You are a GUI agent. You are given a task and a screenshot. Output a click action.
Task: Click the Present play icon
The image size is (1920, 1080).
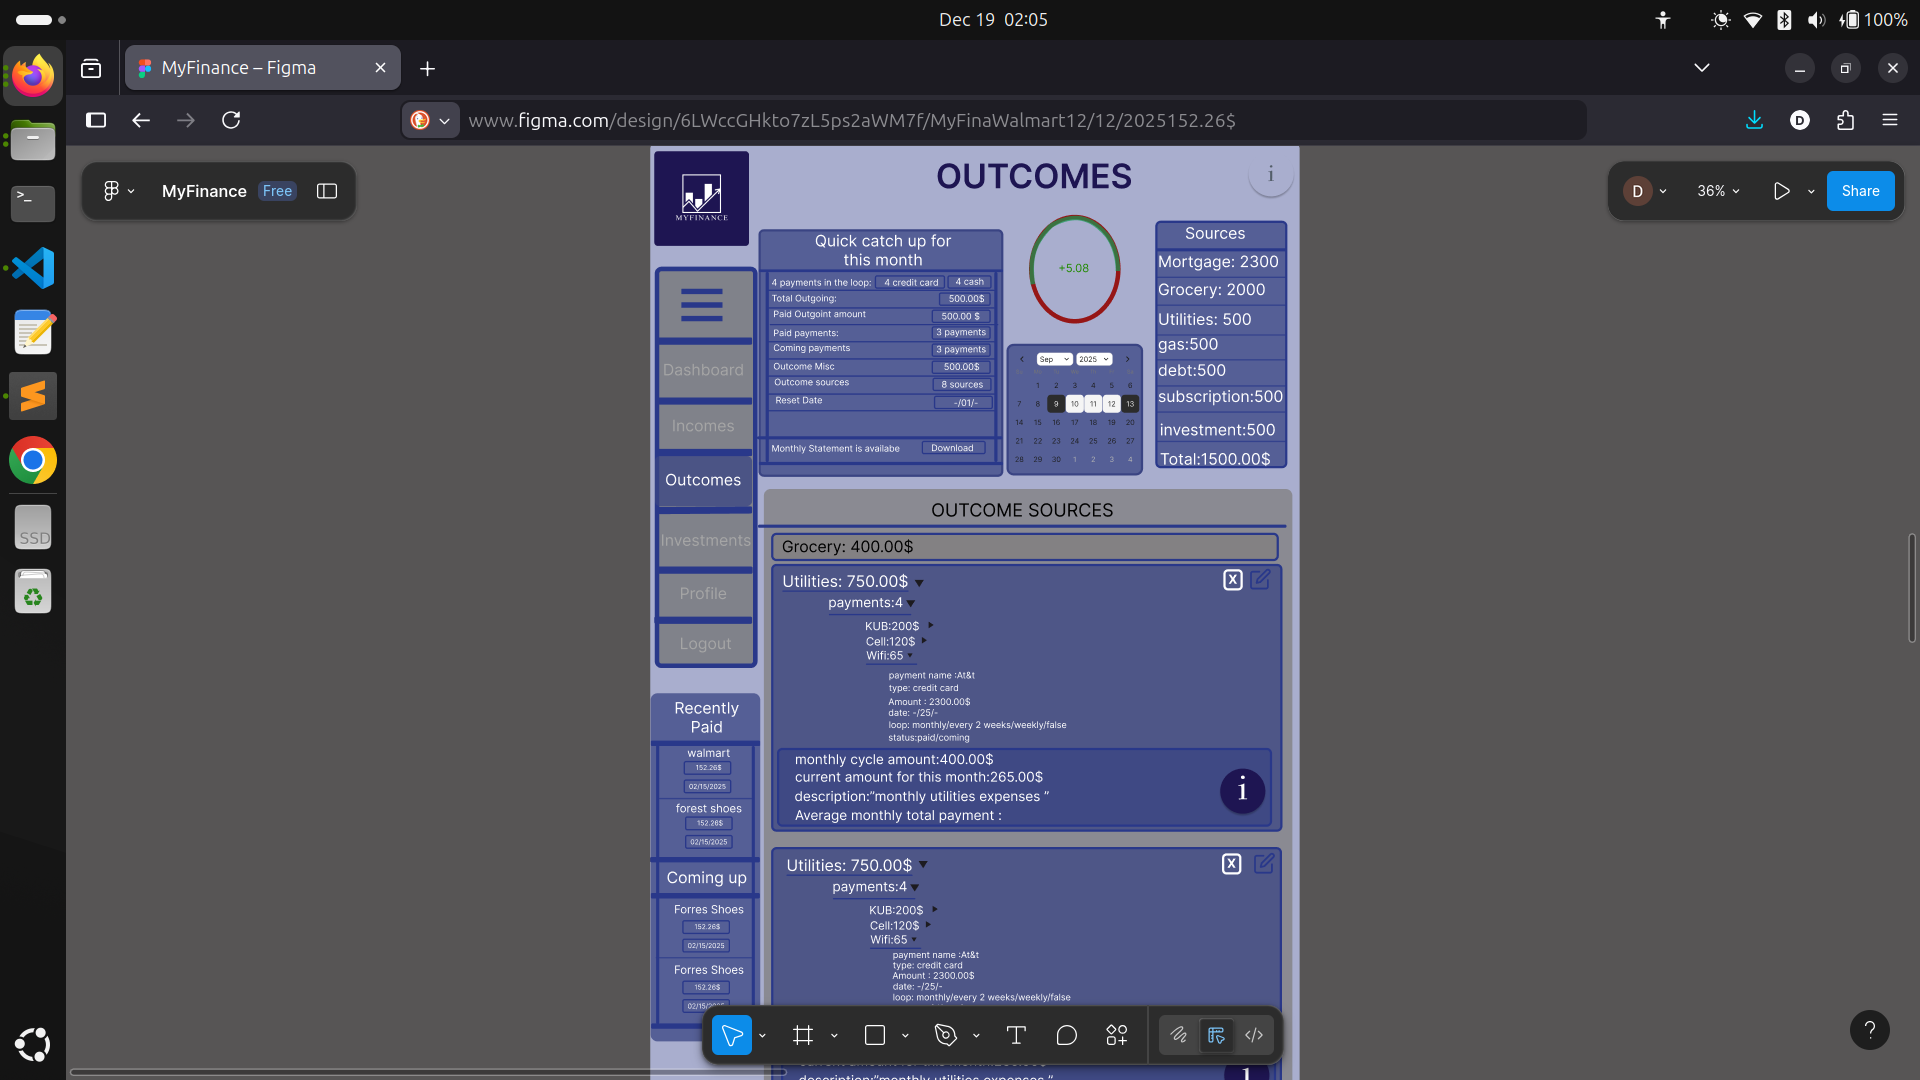pyautogui.click(x=1781, y=191)
